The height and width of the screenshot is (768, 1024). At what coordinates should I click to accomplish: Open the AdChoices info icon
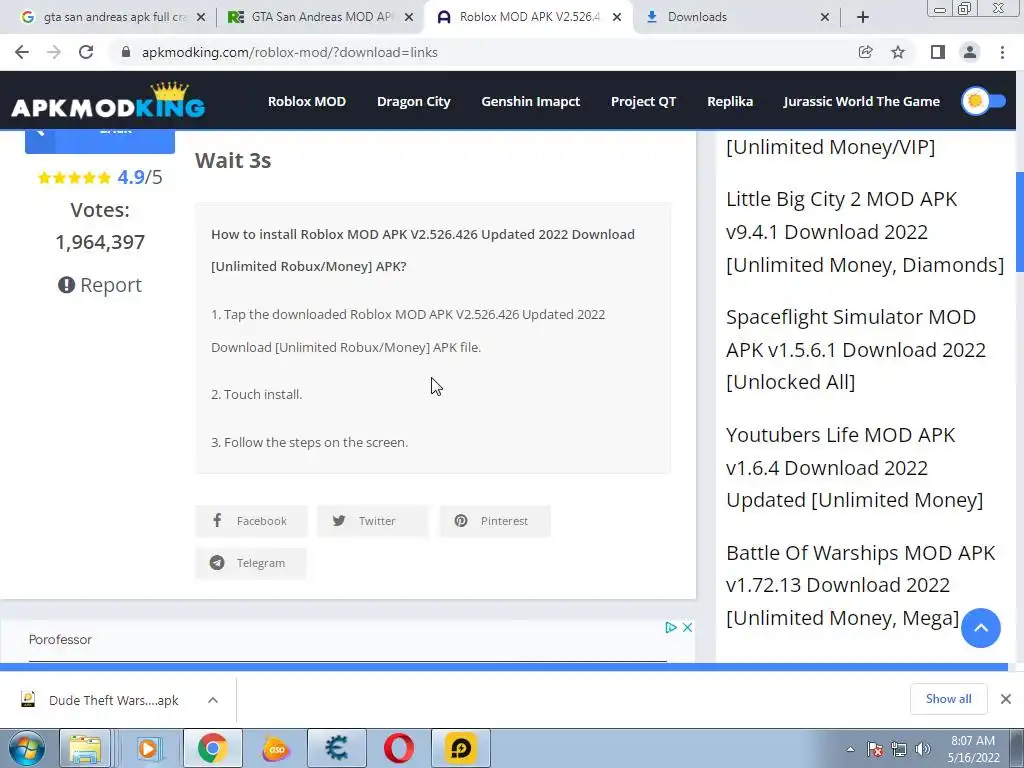[671, 628]
